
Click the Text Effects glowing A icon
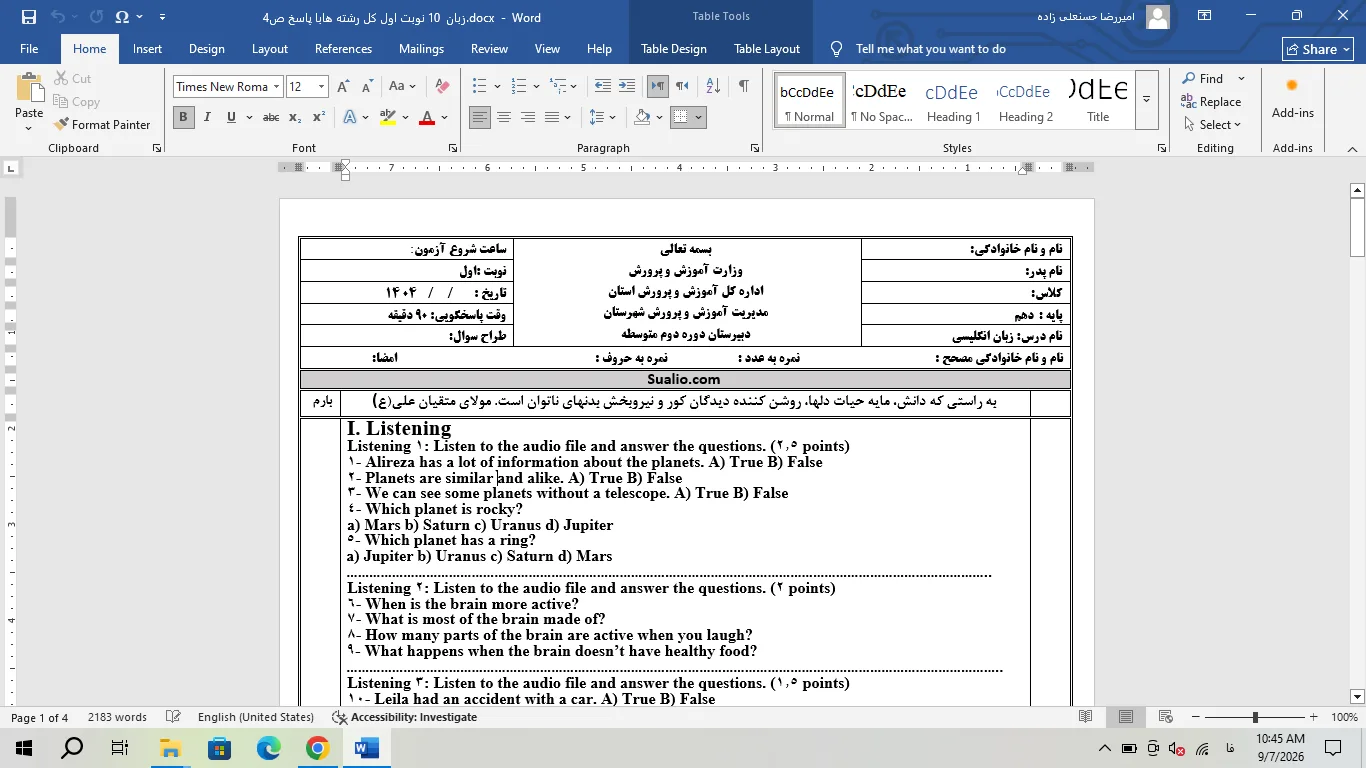pyautogui.click(x=350, y=118)
